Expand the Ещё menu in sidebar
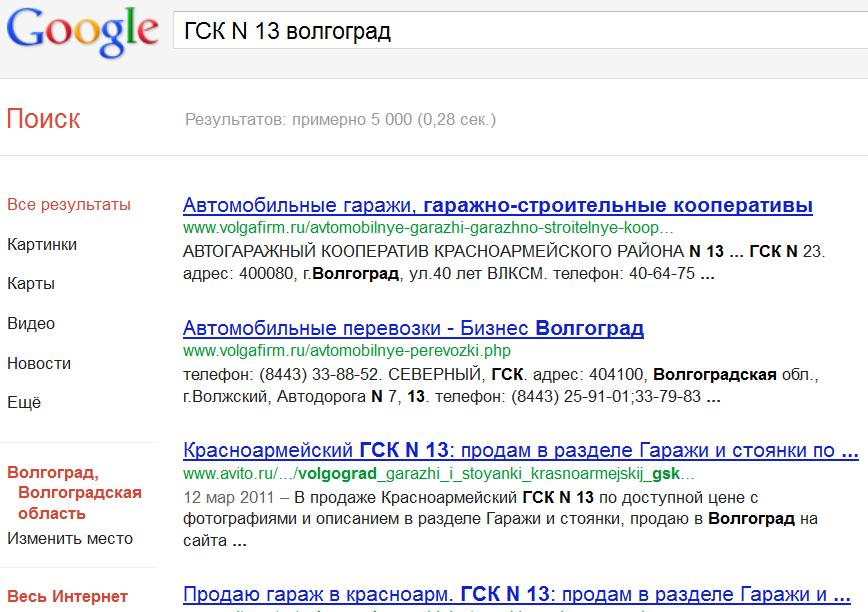 pyautogui.click(x=24, y=403)
